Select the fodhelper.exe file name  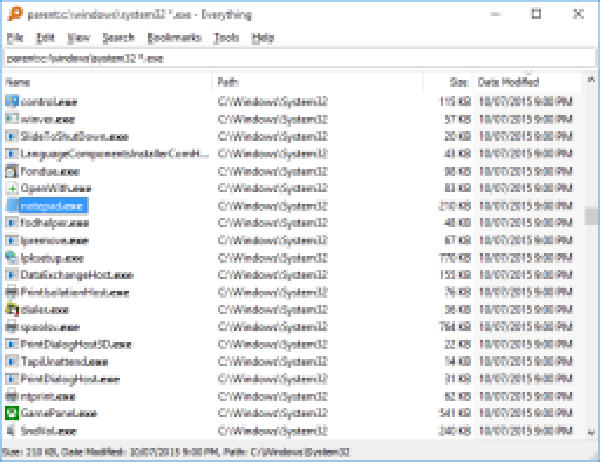[x=55, y=223]
